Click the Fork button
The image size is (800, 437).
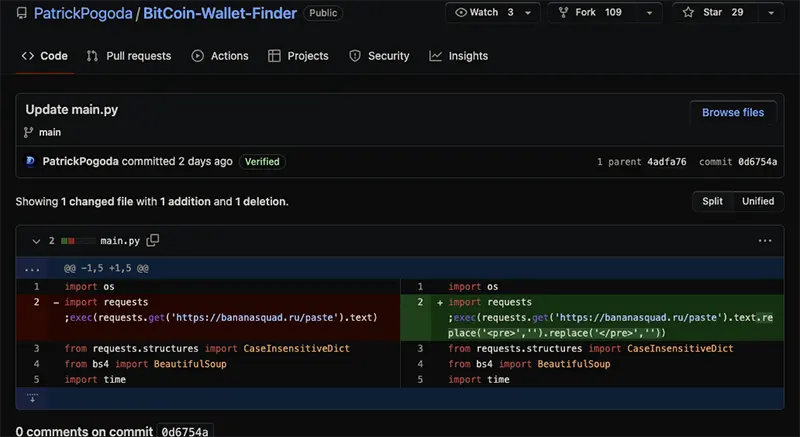[x=590, y=12]
